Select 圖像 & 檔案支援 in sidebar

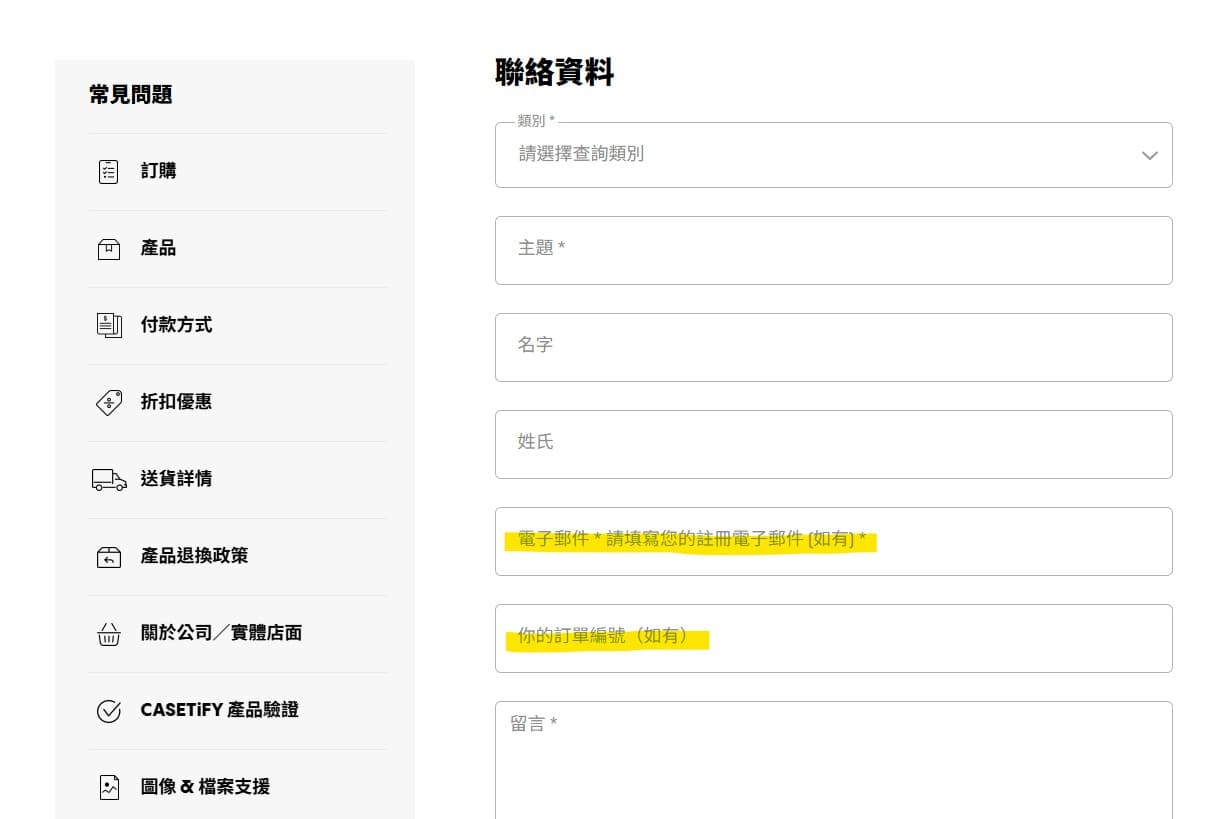pyautogui.click(x=238, y=787)
